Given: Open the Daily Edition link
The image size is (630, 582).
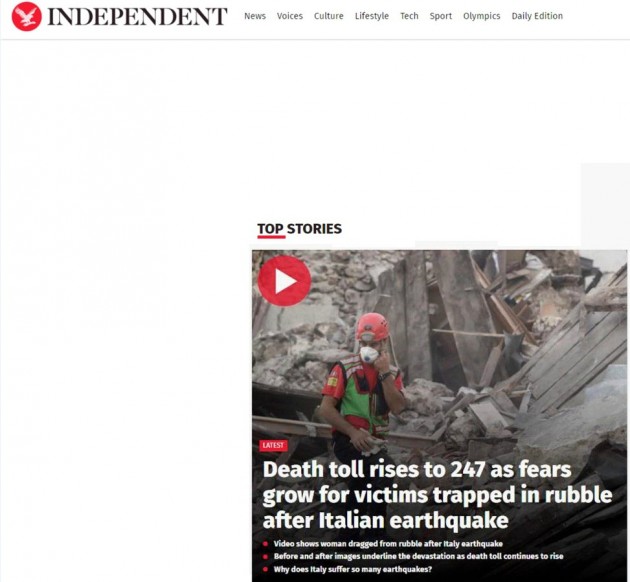Looking at the screenshot, I should point(537,16).
